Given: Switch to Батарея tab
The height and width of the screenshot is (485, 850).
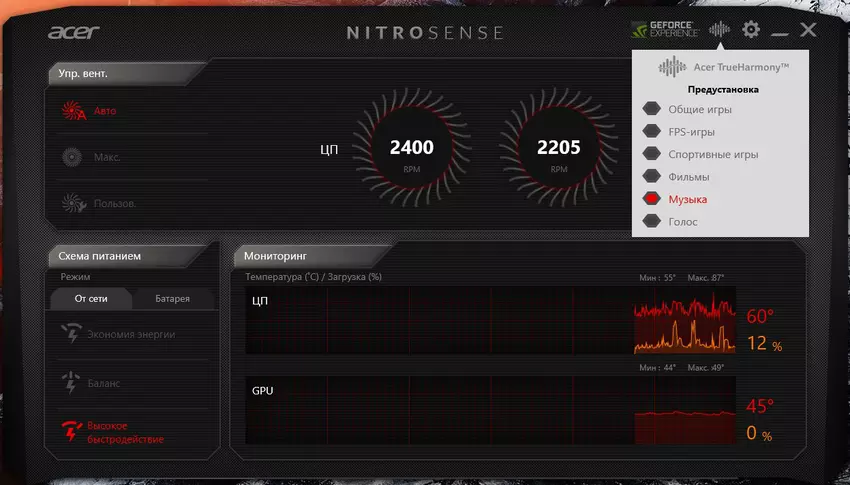Looking at the screenshot, I should click(x=171, y=298).
